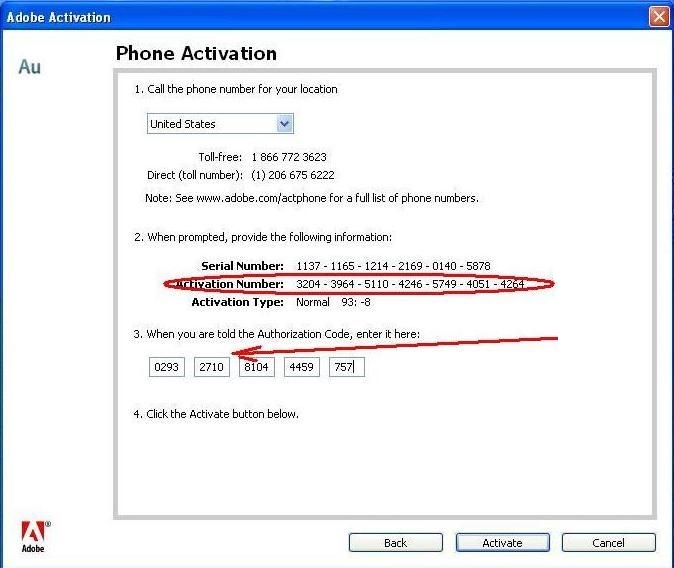Open the United States country dropdown
Screen dimensions: 674x568
(x=220, y=124)
